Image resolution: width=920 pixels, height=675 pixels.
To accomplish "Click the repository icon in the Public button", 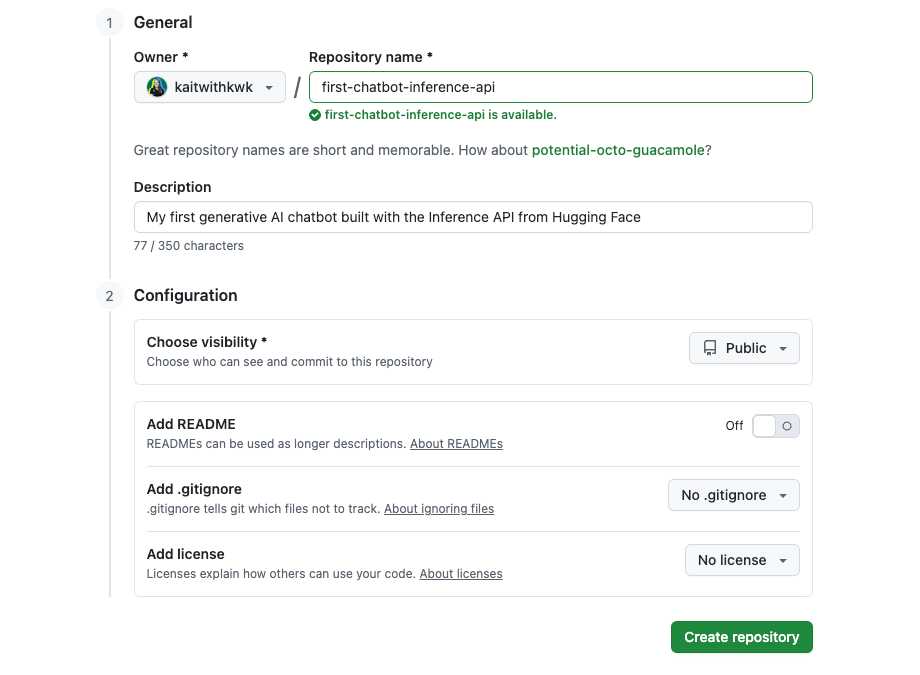I will (x=710, y=348).
